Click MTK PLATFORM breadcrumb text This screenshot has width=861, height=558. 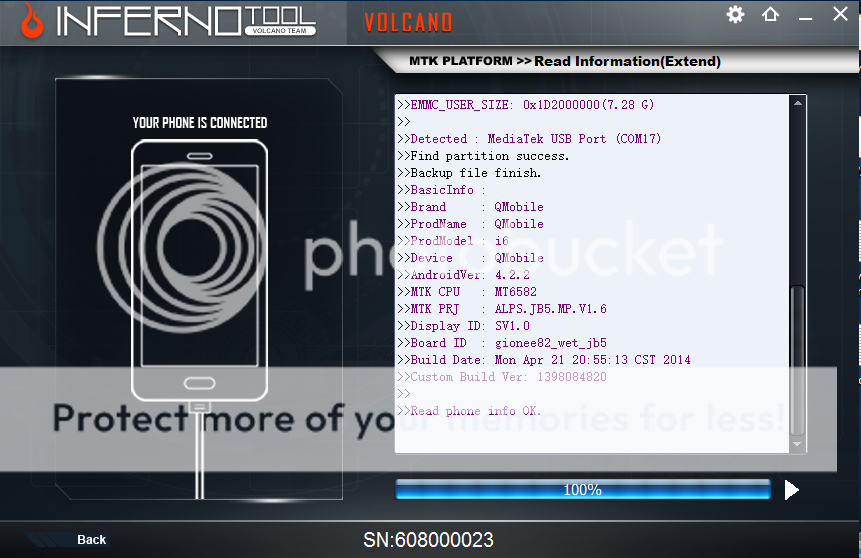pyautogui.click(x=460, y=61)
